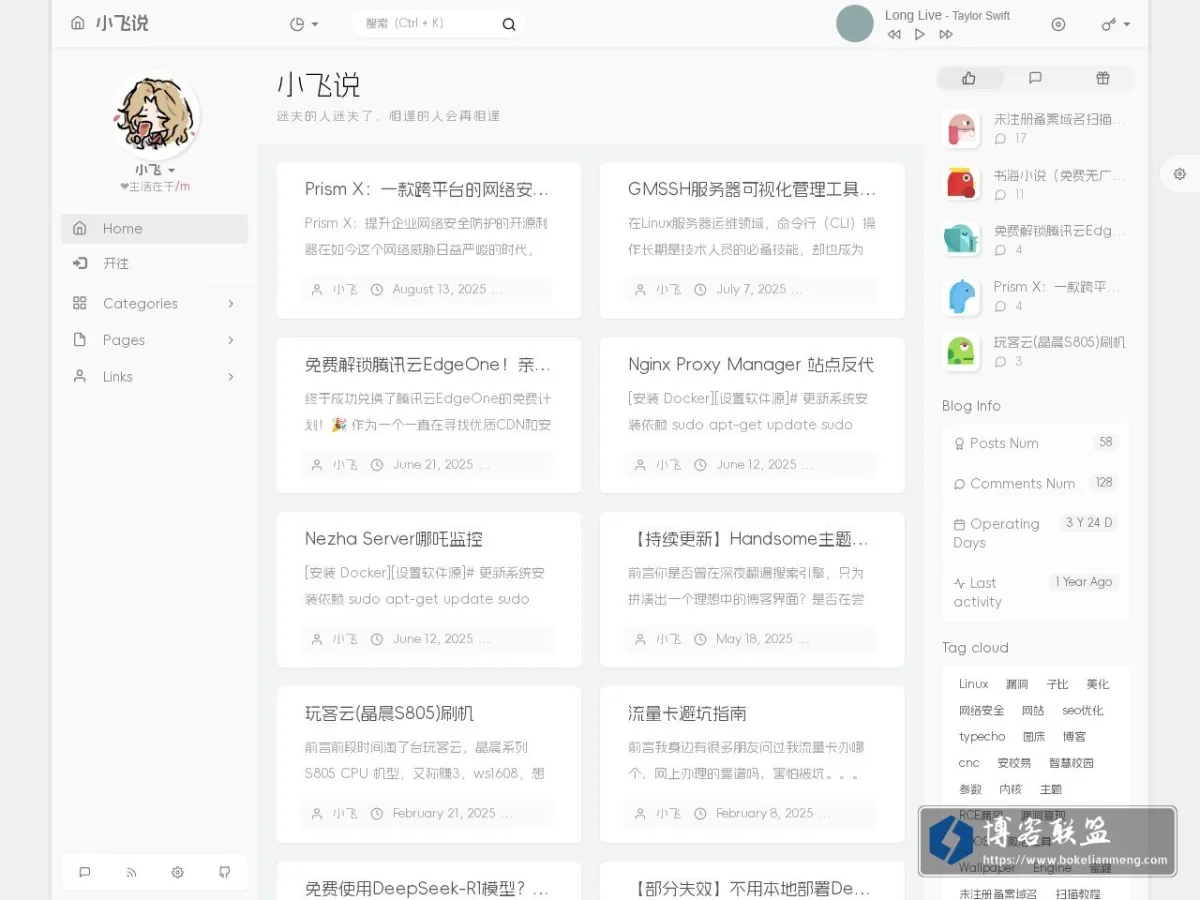The image size is (1200, 900).
Task: Expand the Links sidebar chevron
Action: point(231,377)
